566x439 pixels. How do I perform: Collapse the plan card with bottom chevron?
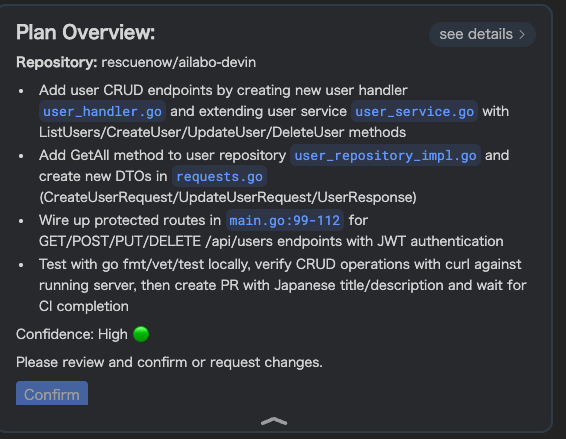click(274, 421)
